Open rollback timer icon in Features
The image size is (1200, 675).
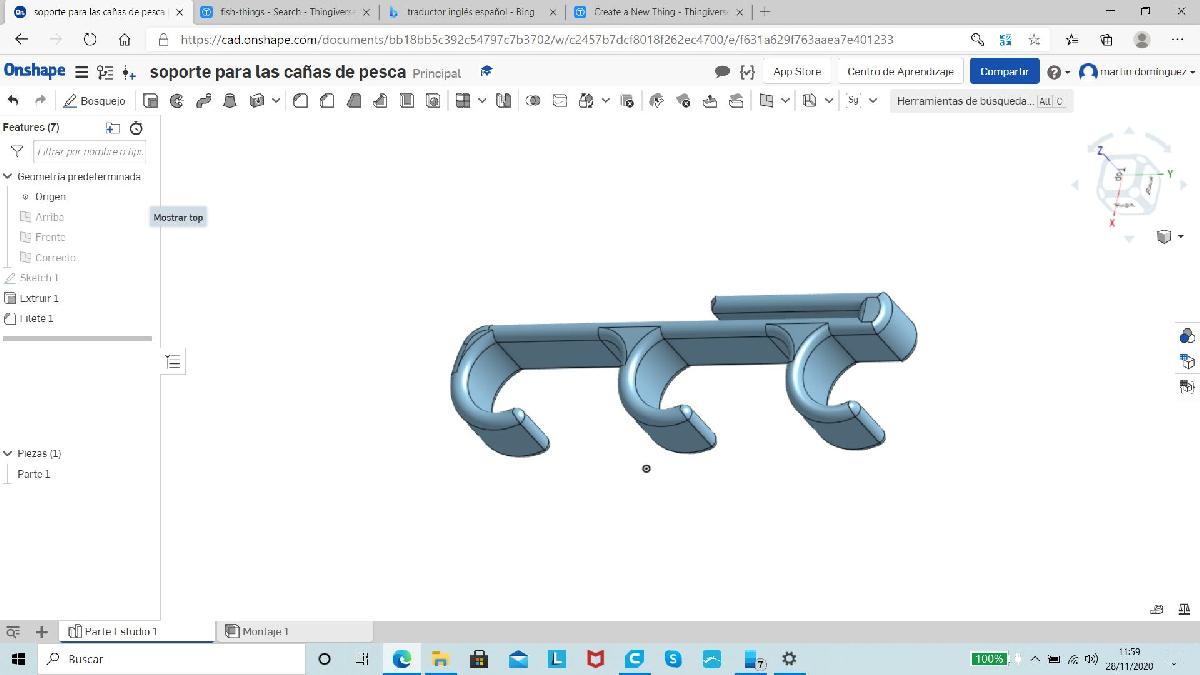coord(137,128)
